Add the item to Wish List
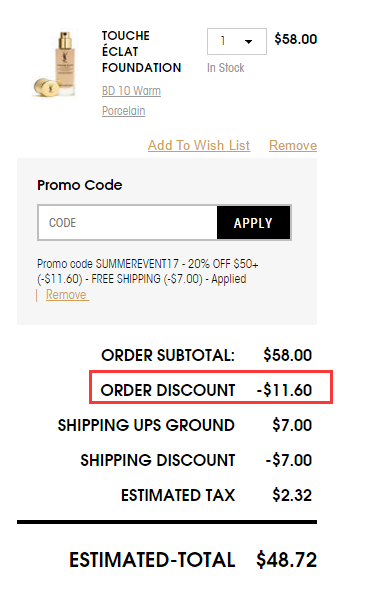 coord(199,145)
